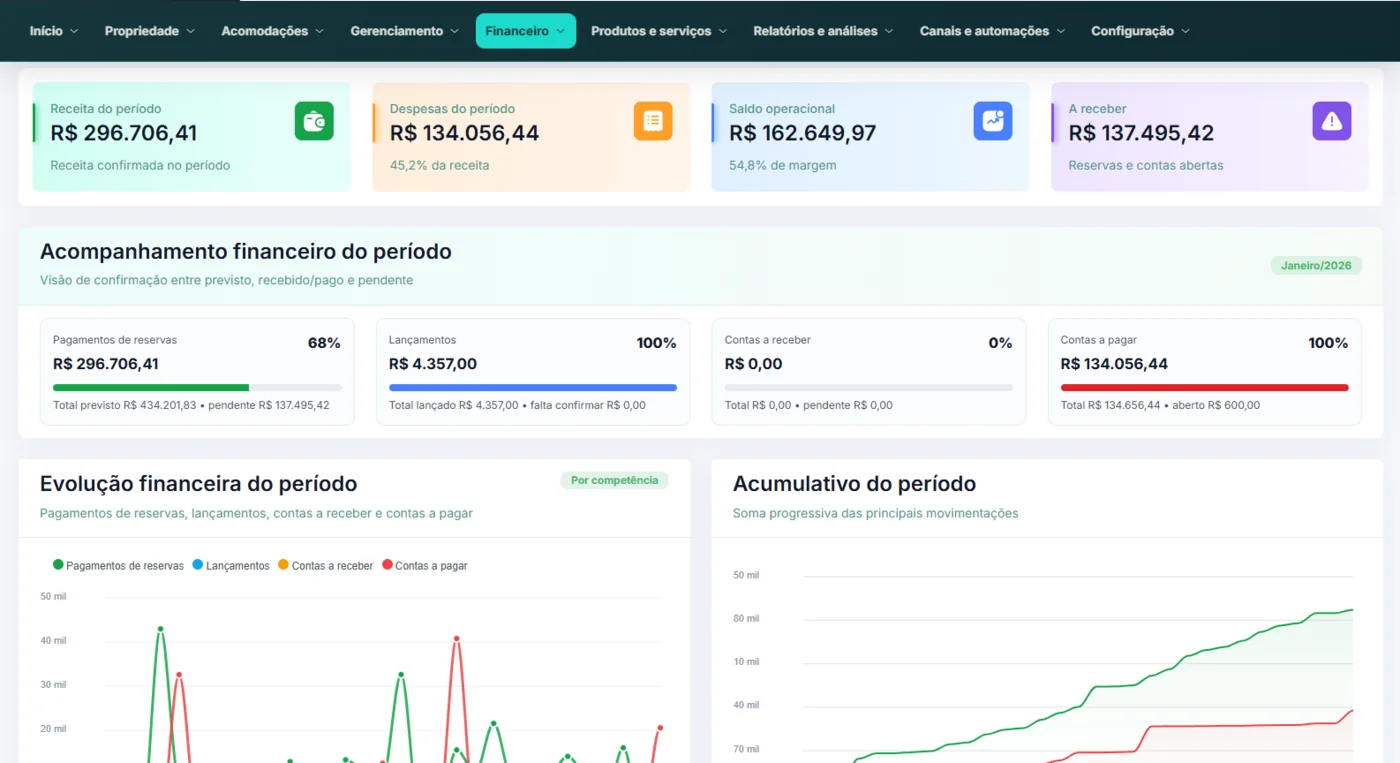Toggle the Lançamentos series in chart legend
Image resolution: width=1400 pixels, height=763 pixels.
click(230, 565)
